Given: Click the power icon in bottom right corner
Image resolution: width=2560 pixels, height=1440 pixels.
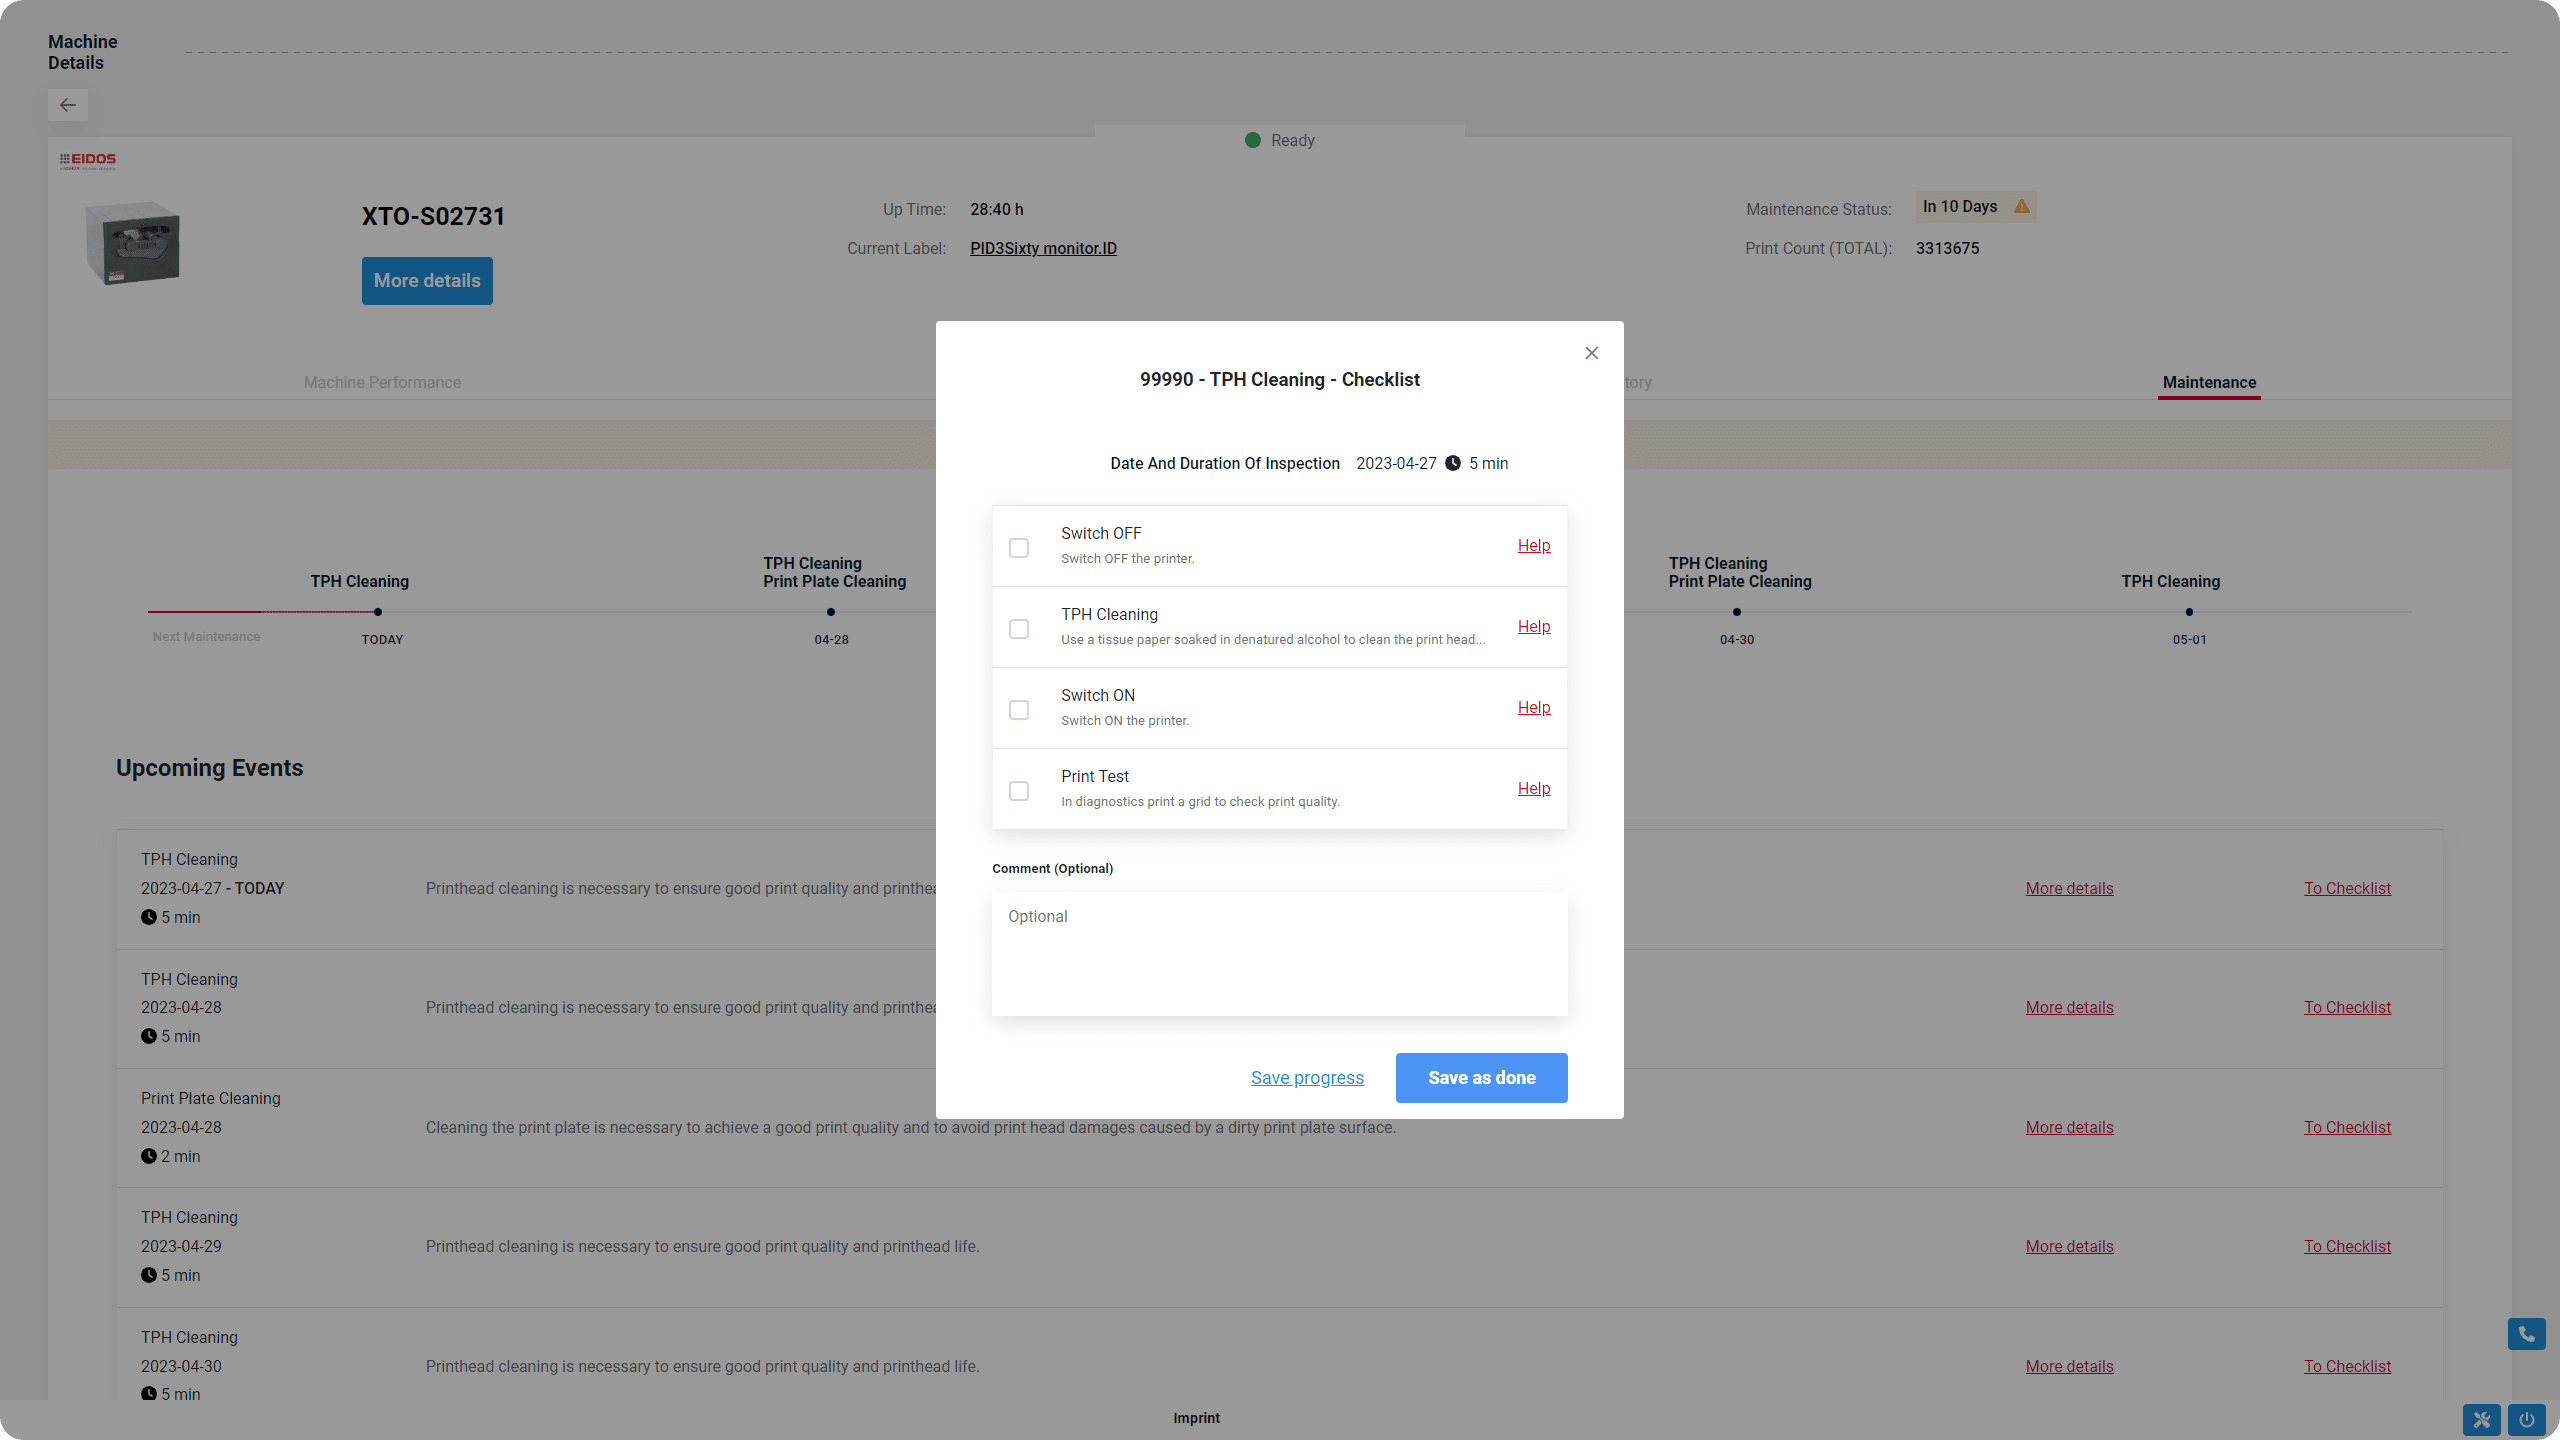Looking at the screenshot, I should point(2527,1419).
